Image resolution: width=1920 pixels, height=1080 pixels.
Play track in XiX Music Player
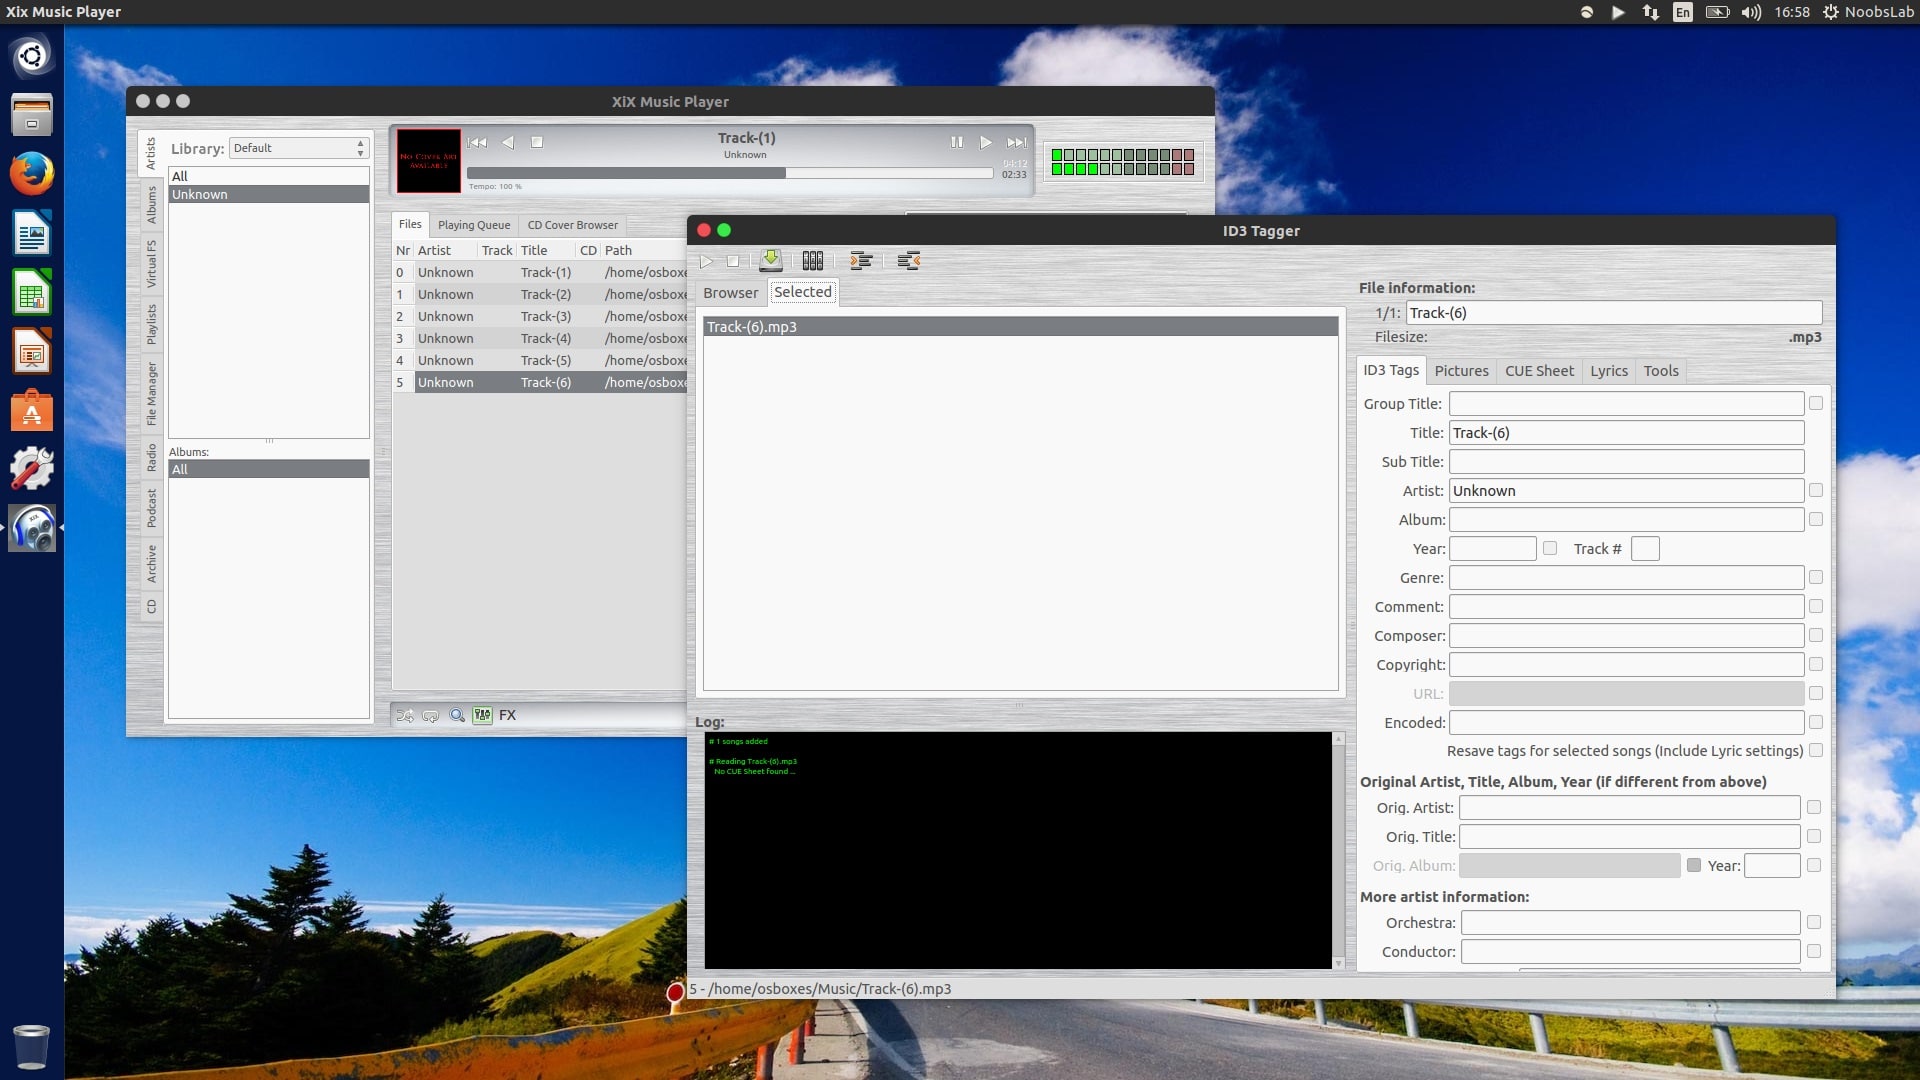(986, 142)
